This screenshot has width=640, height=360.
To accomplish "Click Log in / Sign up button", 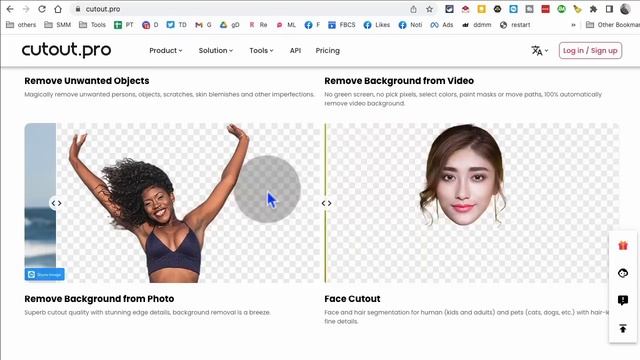I will (590, 51).
